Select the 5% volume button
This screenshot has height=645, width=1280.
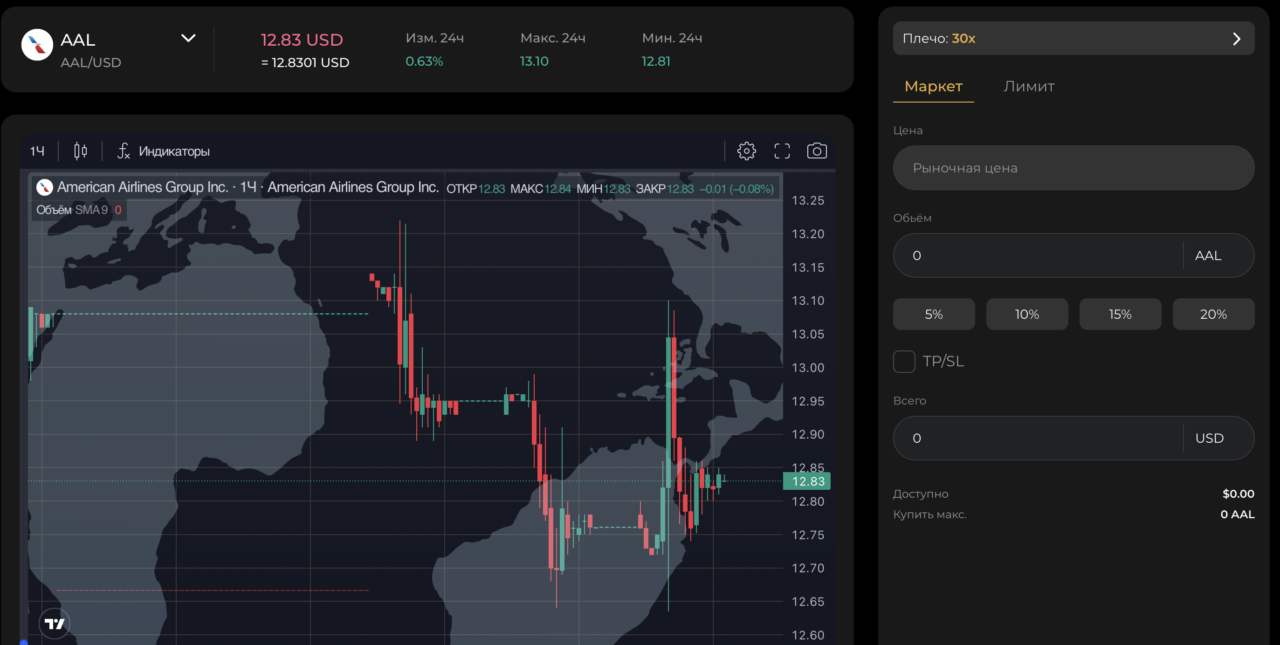tap(934, 314)
